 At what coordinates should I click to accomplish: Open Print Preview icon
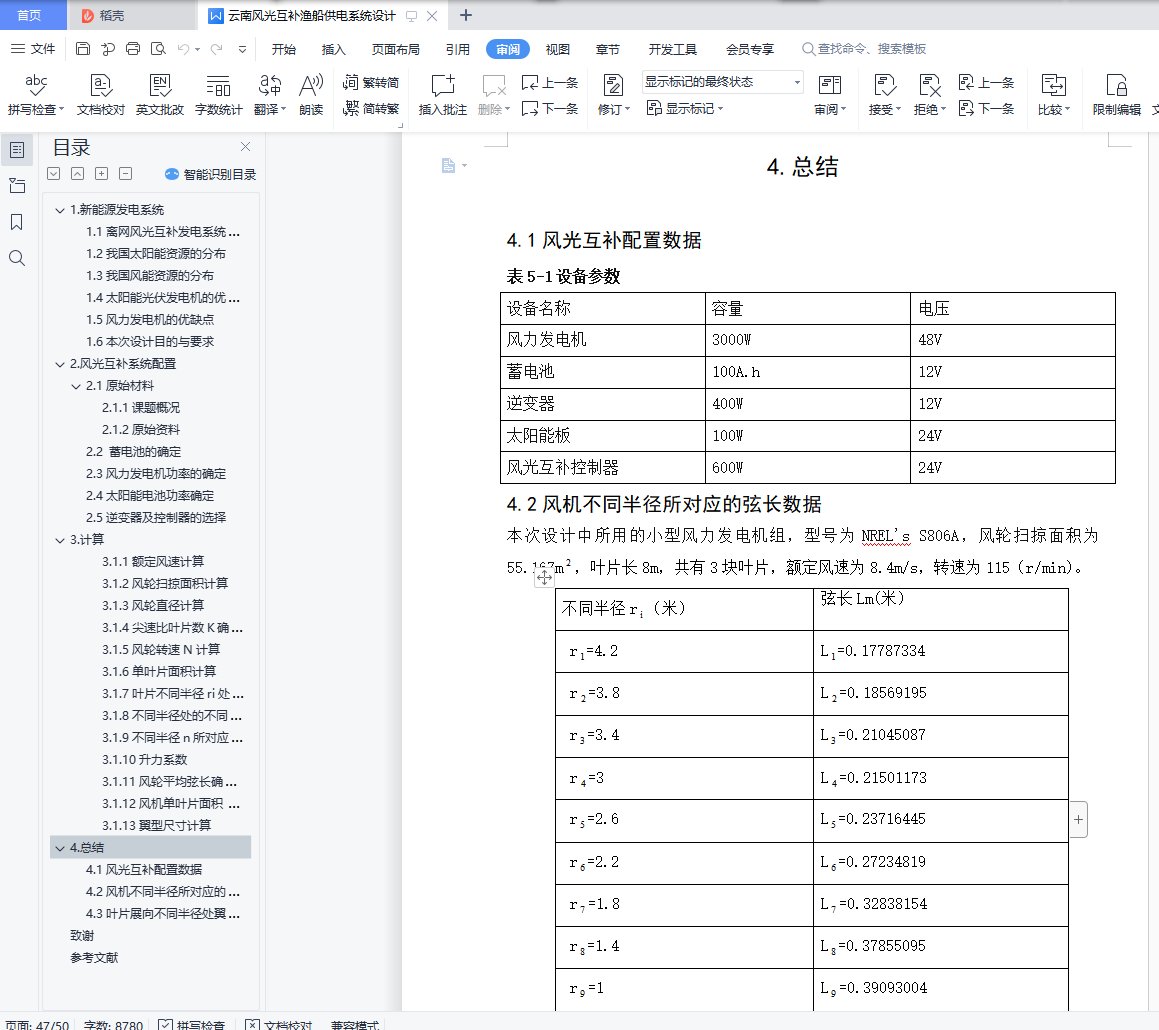point(158,49)
